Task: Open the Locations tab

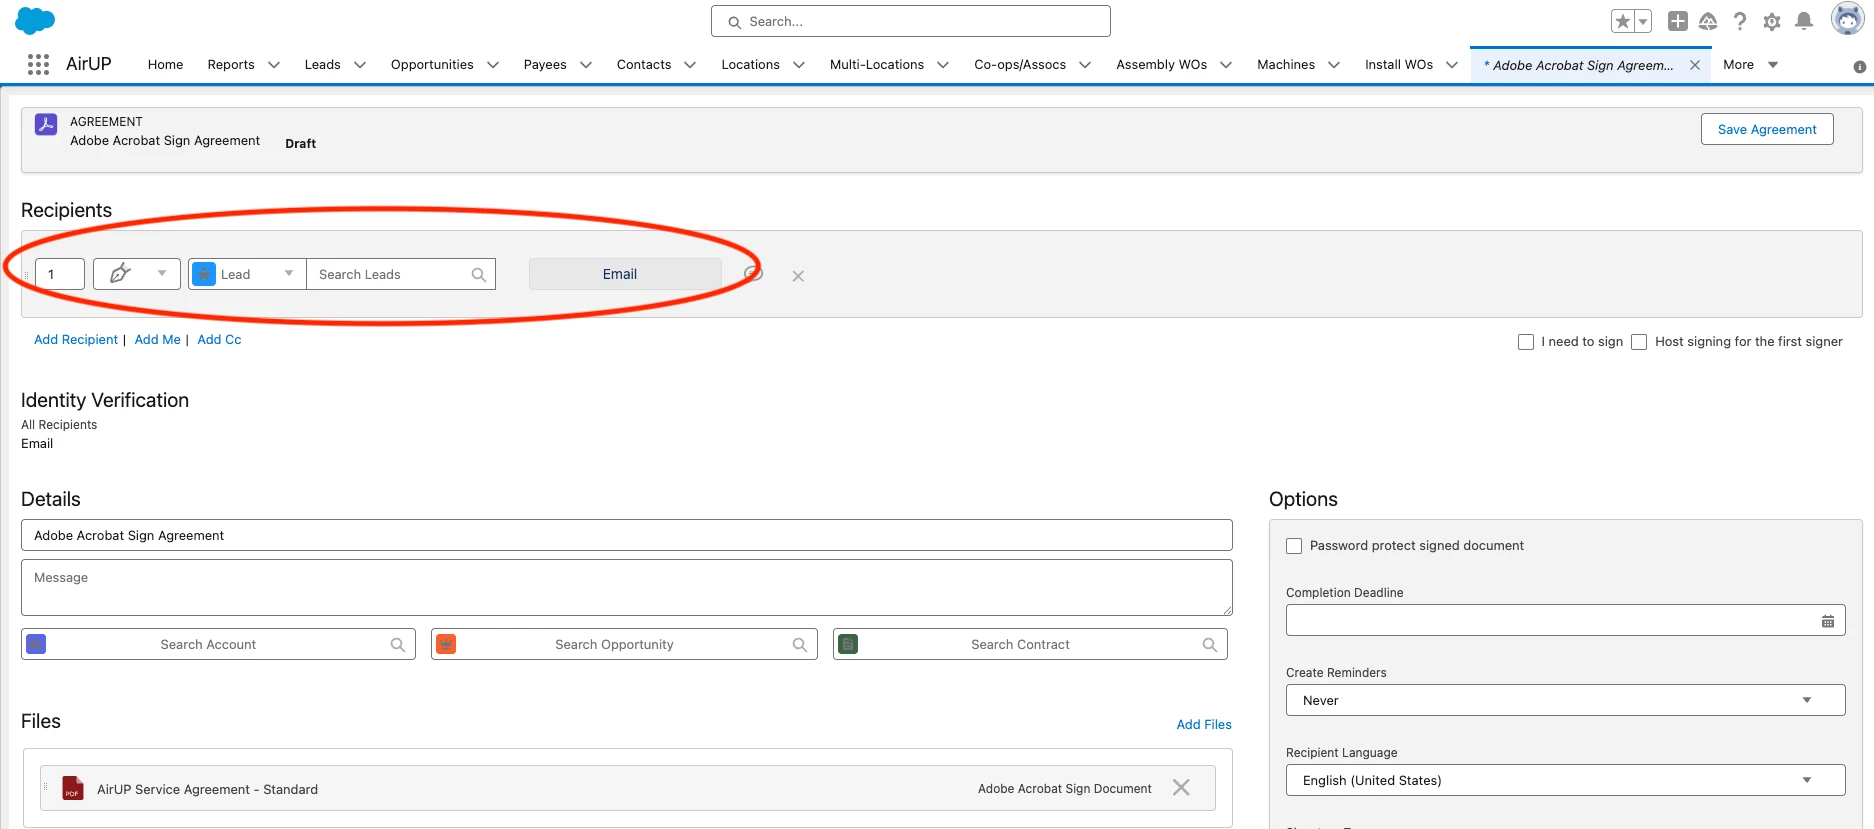Action: click(x=750, y=65)
